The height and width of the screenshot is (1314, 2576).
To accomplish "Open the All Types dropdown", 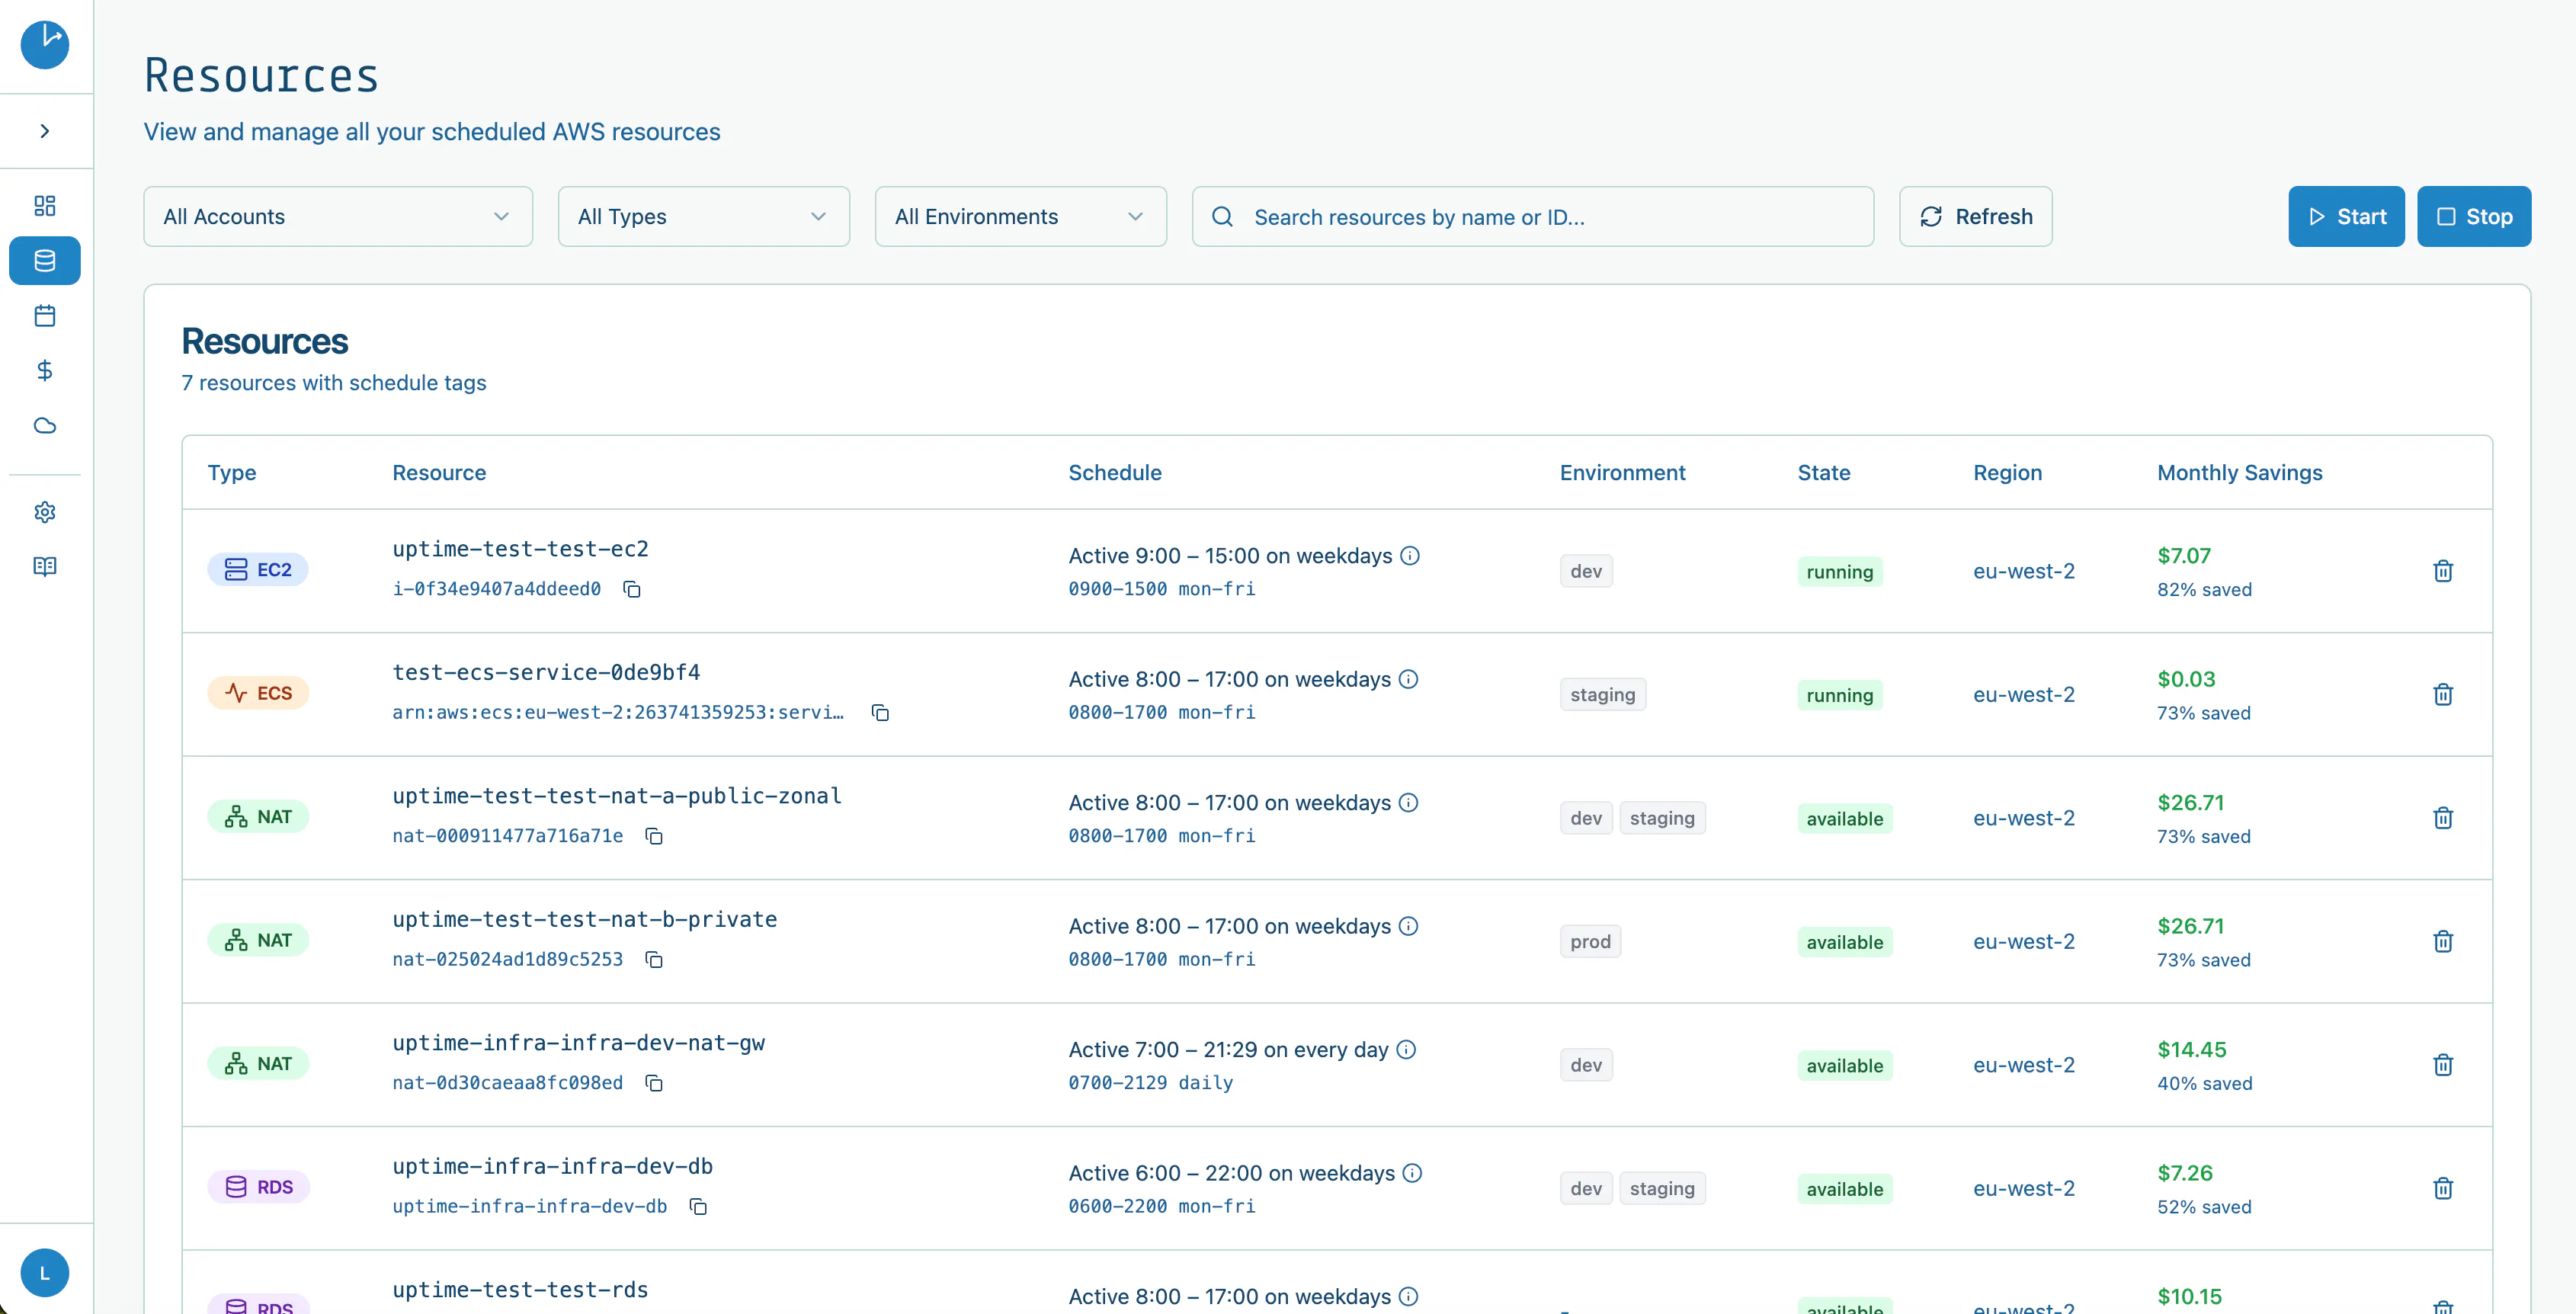I will click(x=703, y=216).
